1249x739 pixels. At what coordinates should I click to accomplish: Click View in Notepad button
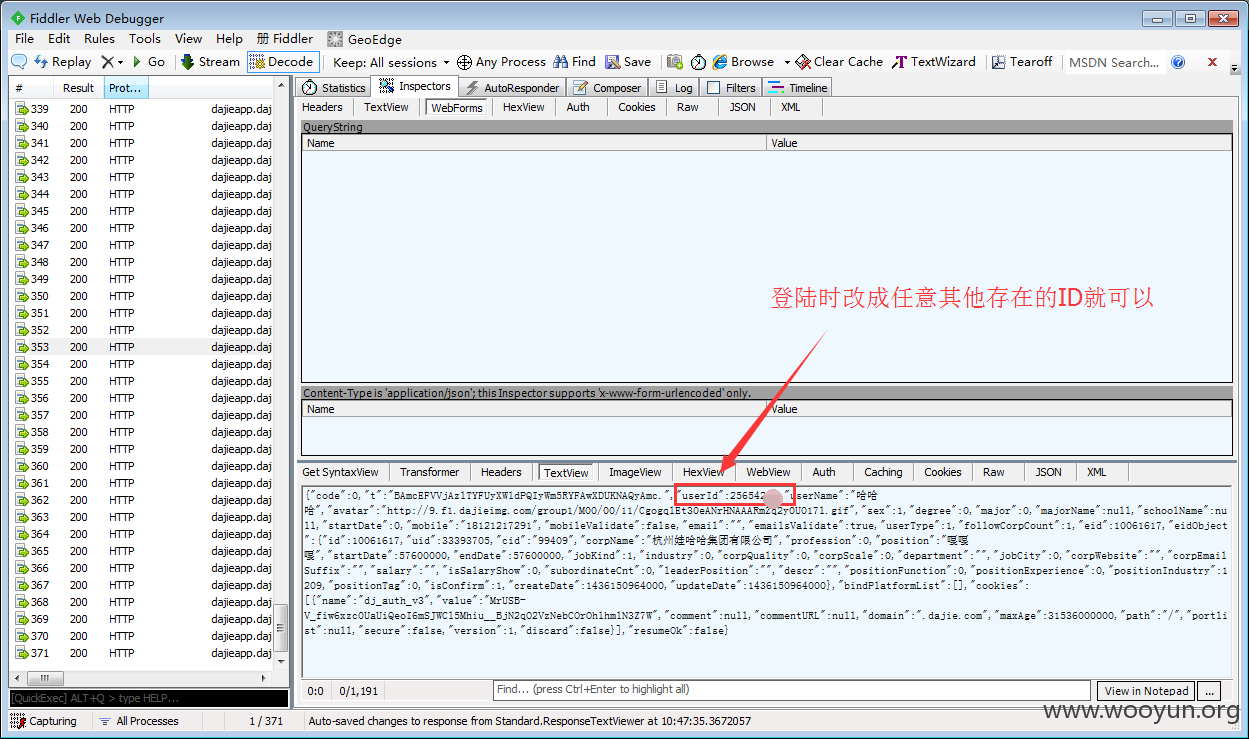pyautogui.click(x=1146, y=691)
